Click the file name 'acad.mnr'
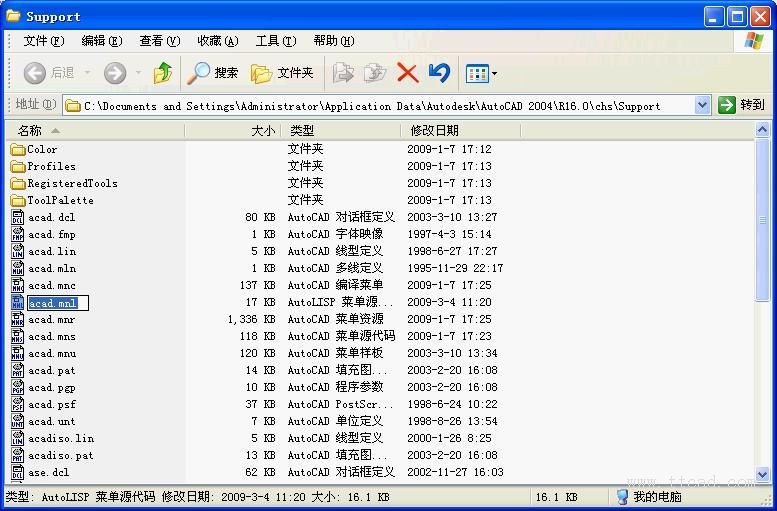Screen dimensions: 777x511 point(52,320)
